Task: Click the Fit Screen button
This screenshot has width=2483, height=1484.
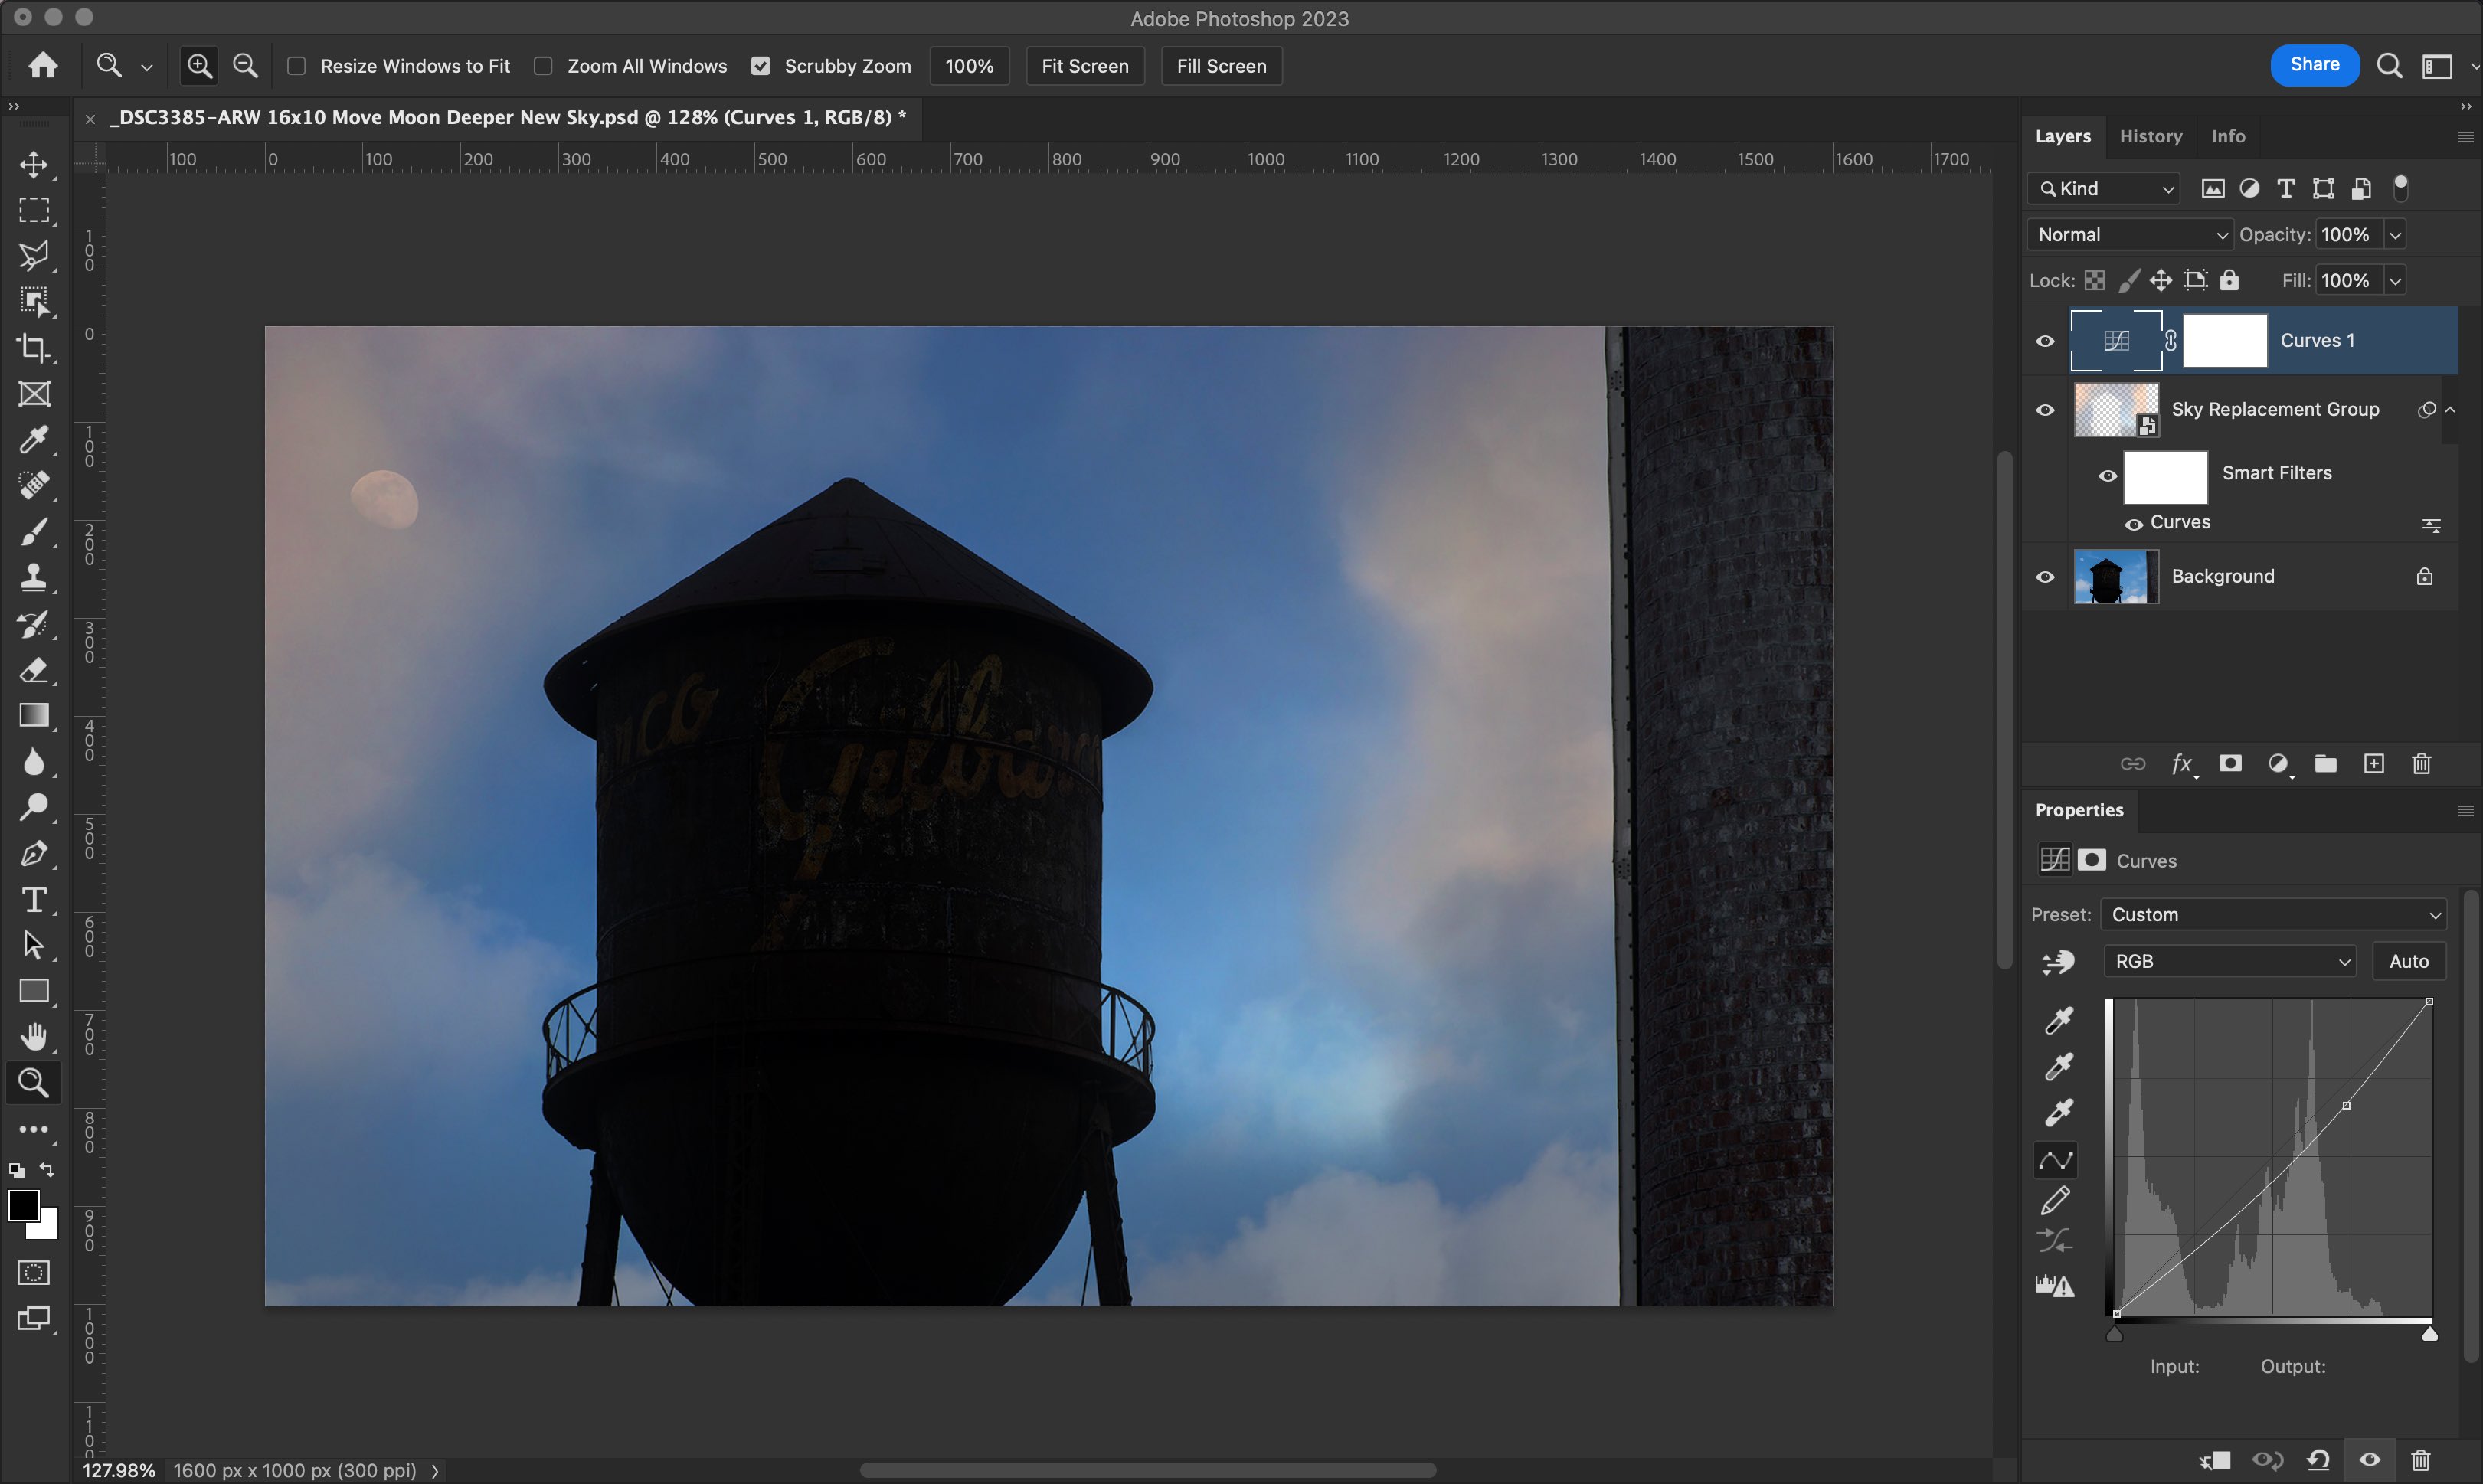Action: point(1084,66)
